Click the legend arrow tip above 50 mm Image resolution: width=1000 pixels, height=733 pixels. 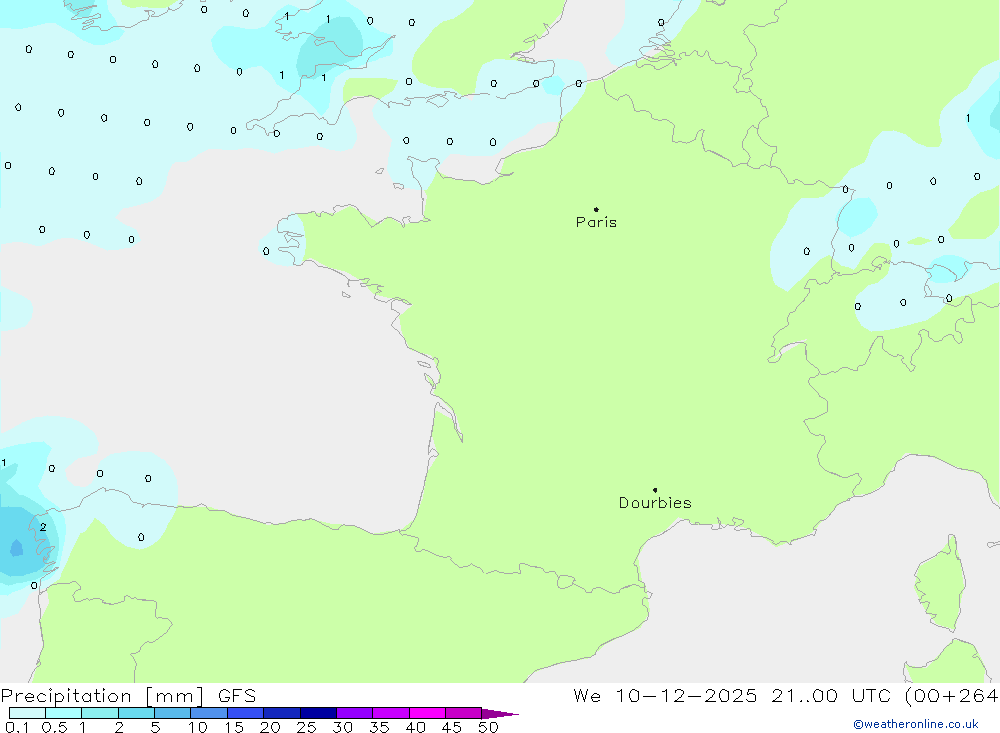point(500,714)
